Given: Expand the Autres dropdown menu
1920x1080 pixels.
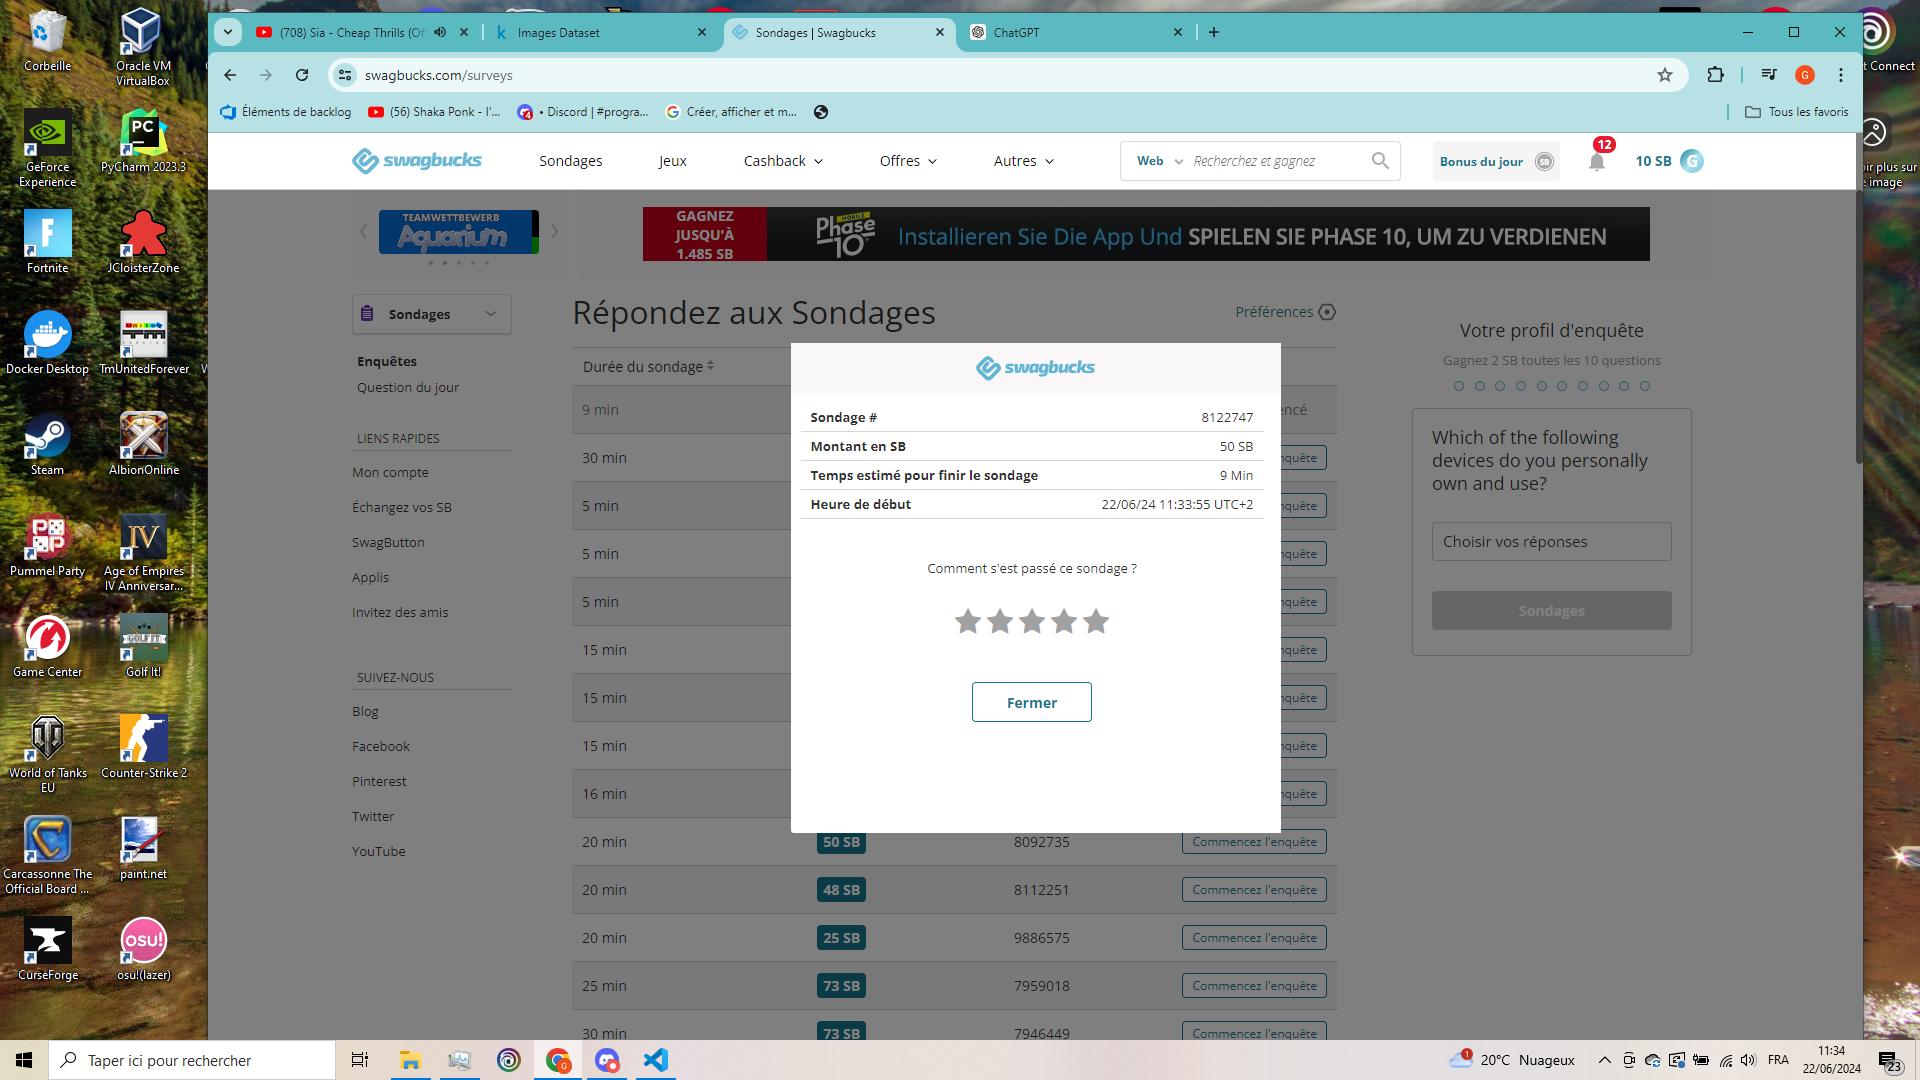Looking at the screenshot, I should point(1023,160).
